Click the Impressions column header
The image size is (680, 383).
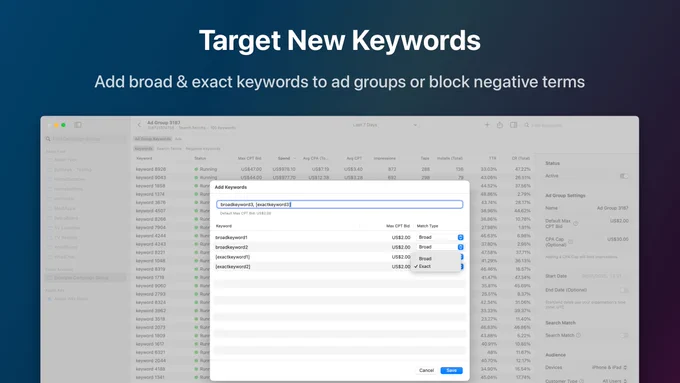click(x=385, y=158)
